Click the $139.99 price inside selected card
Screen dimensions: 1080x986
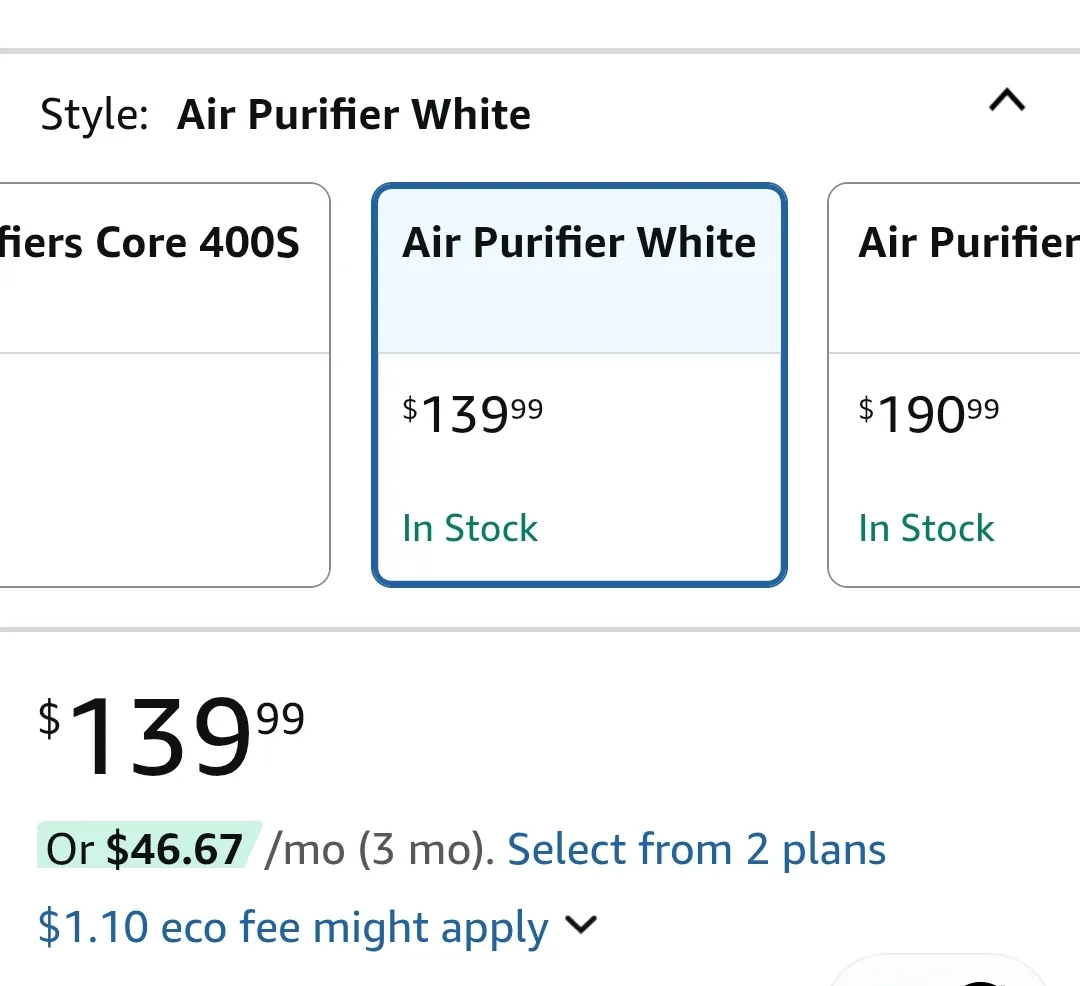[472, 412]
